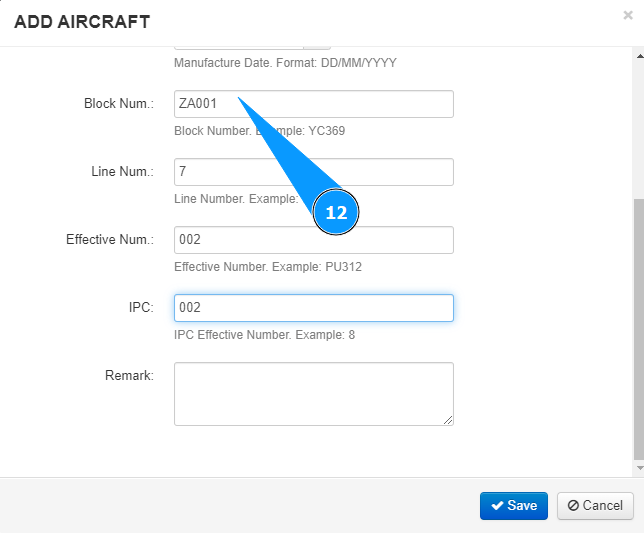
Task: Click the Remark field label
Action: click(x=129, y=375)
